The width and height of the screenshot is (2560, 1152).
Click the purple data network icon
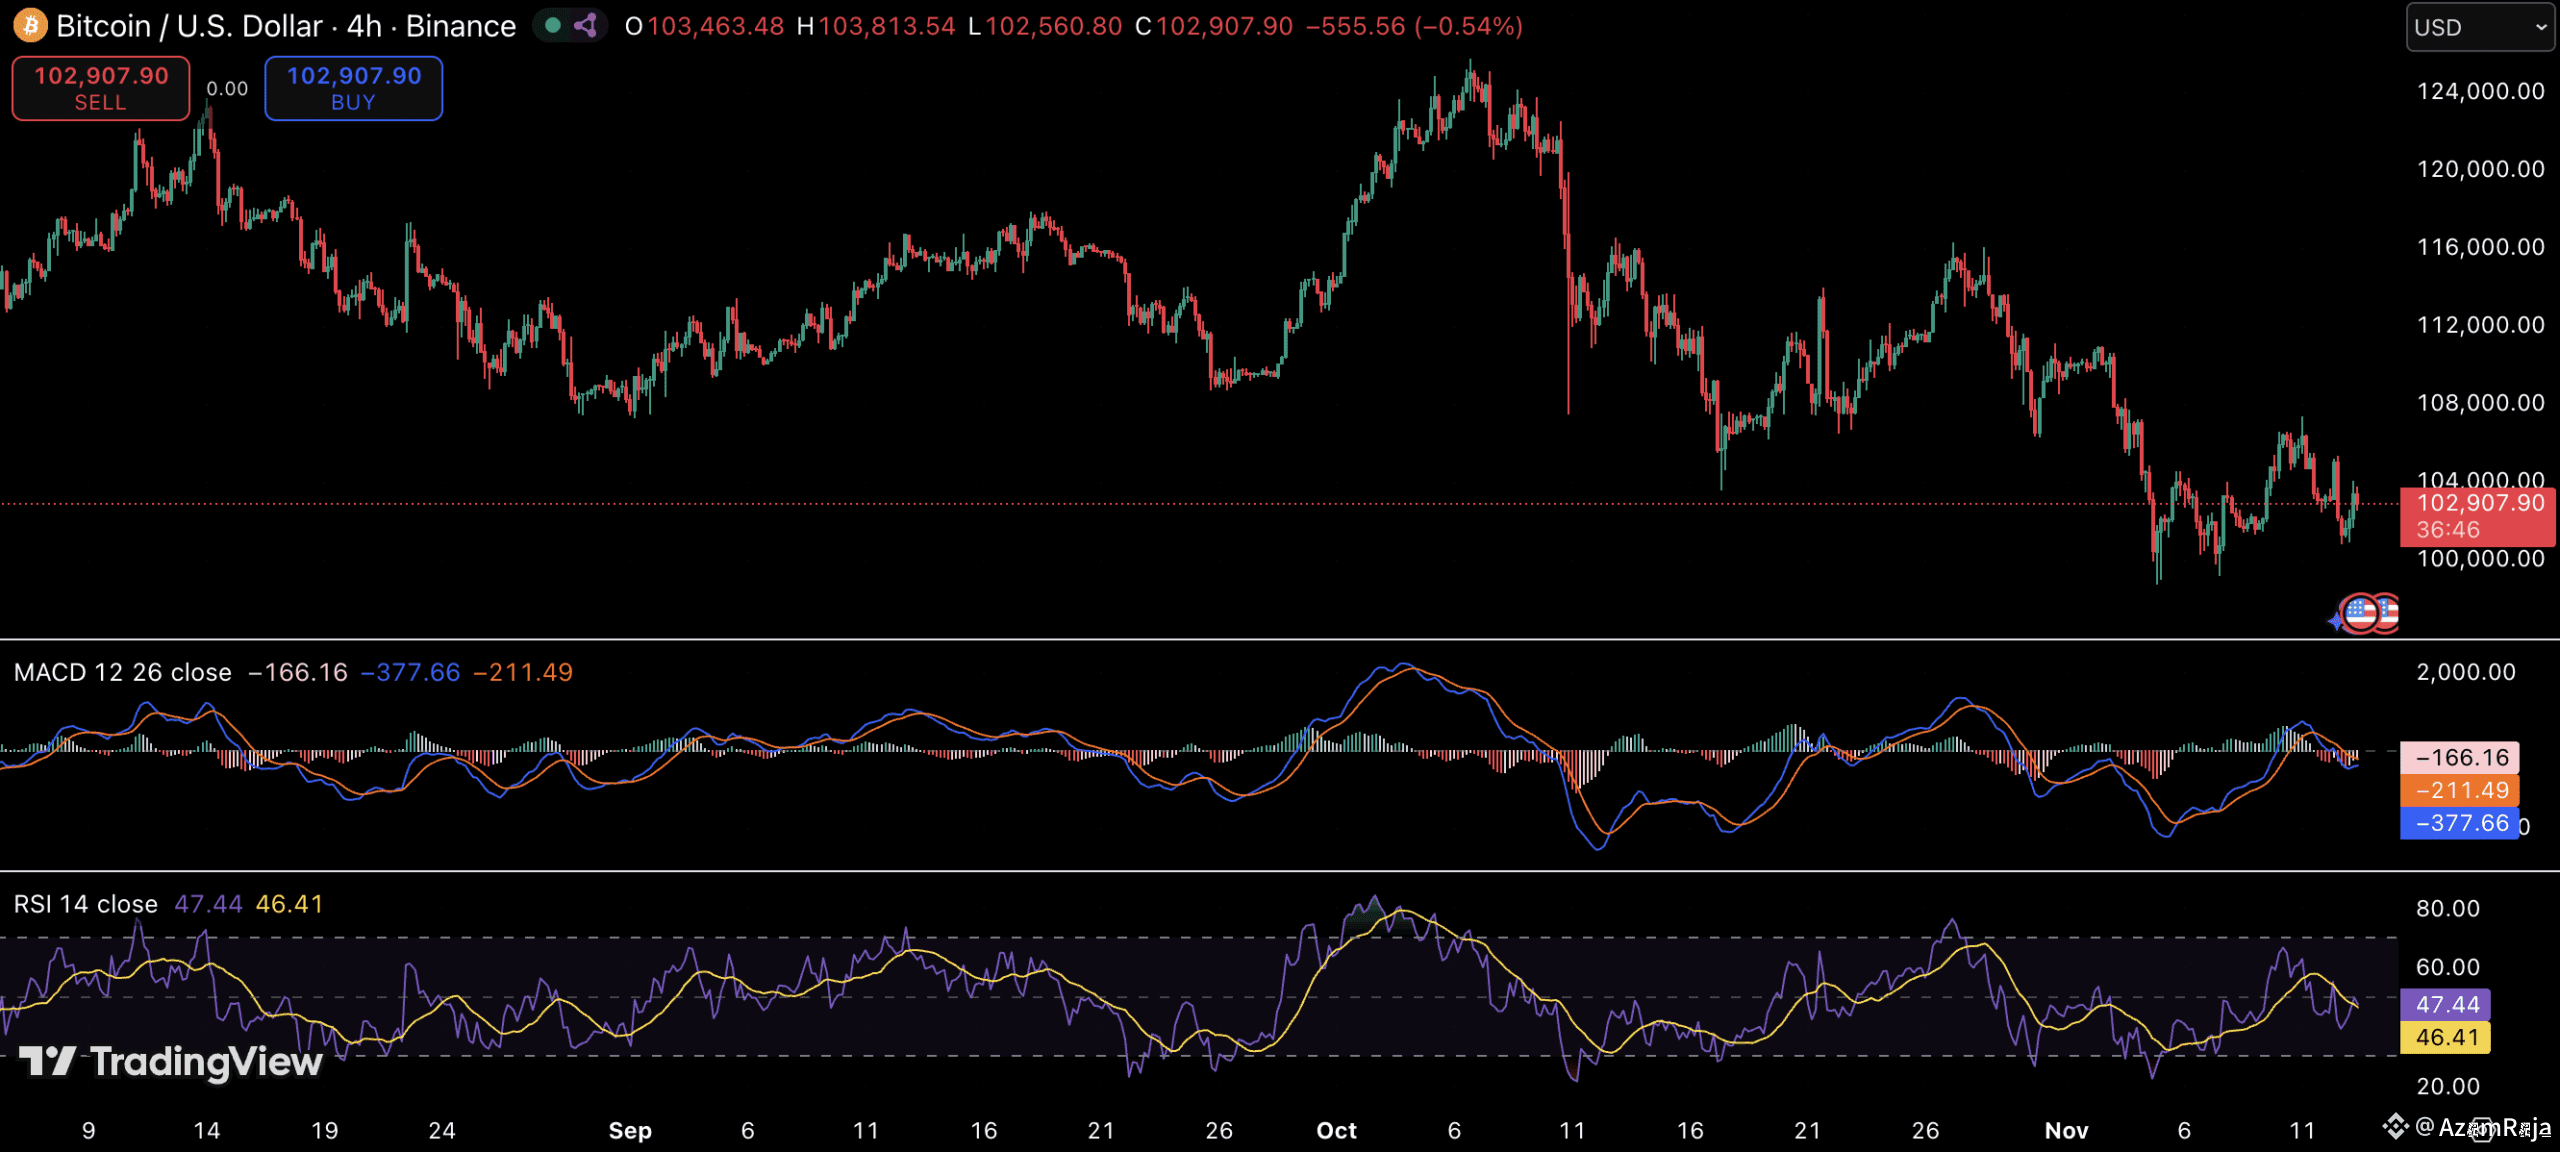586,25
